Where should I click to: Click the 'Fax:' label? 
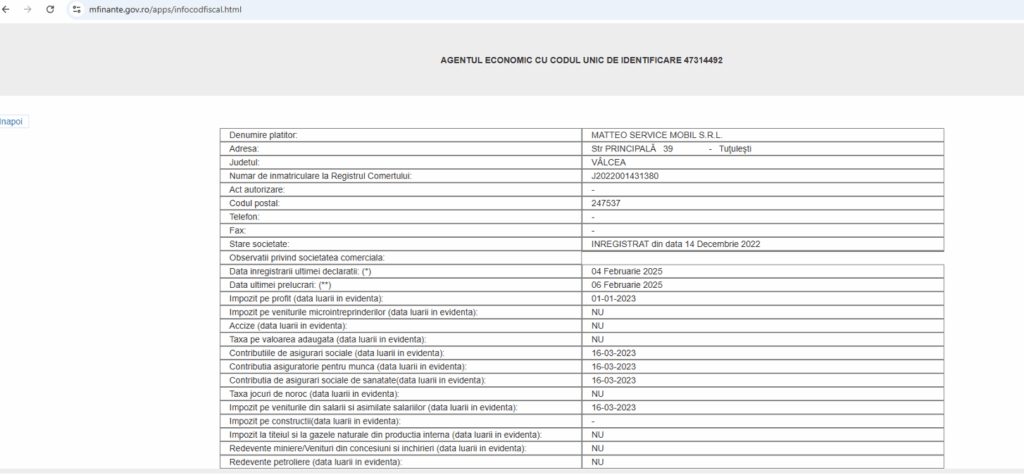point(237,231)
